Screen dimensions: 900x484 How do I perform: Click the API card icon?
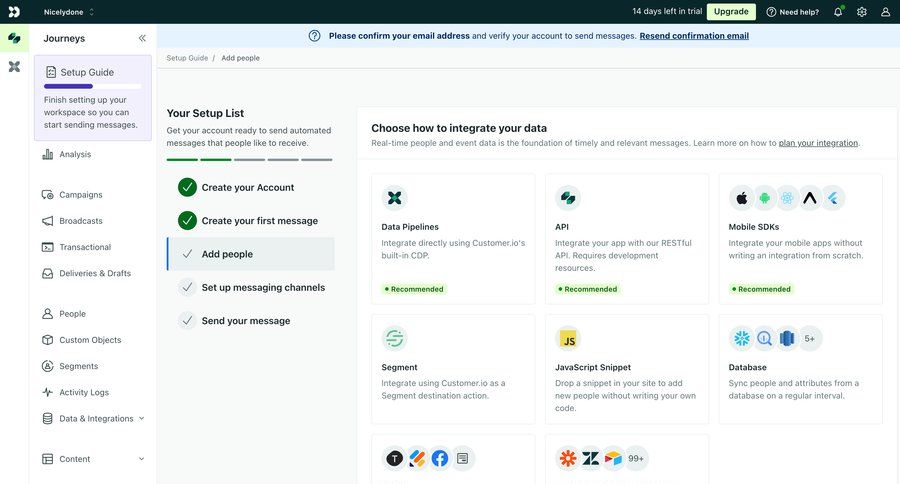[568, 198]
